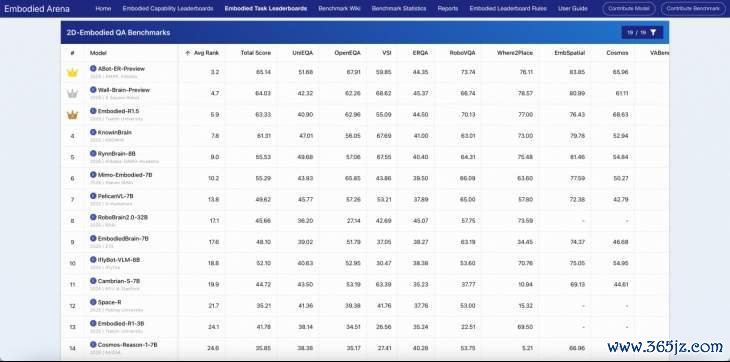
Task: Open the EmbodiedBrain-7B model link
Action: (123, 239)
